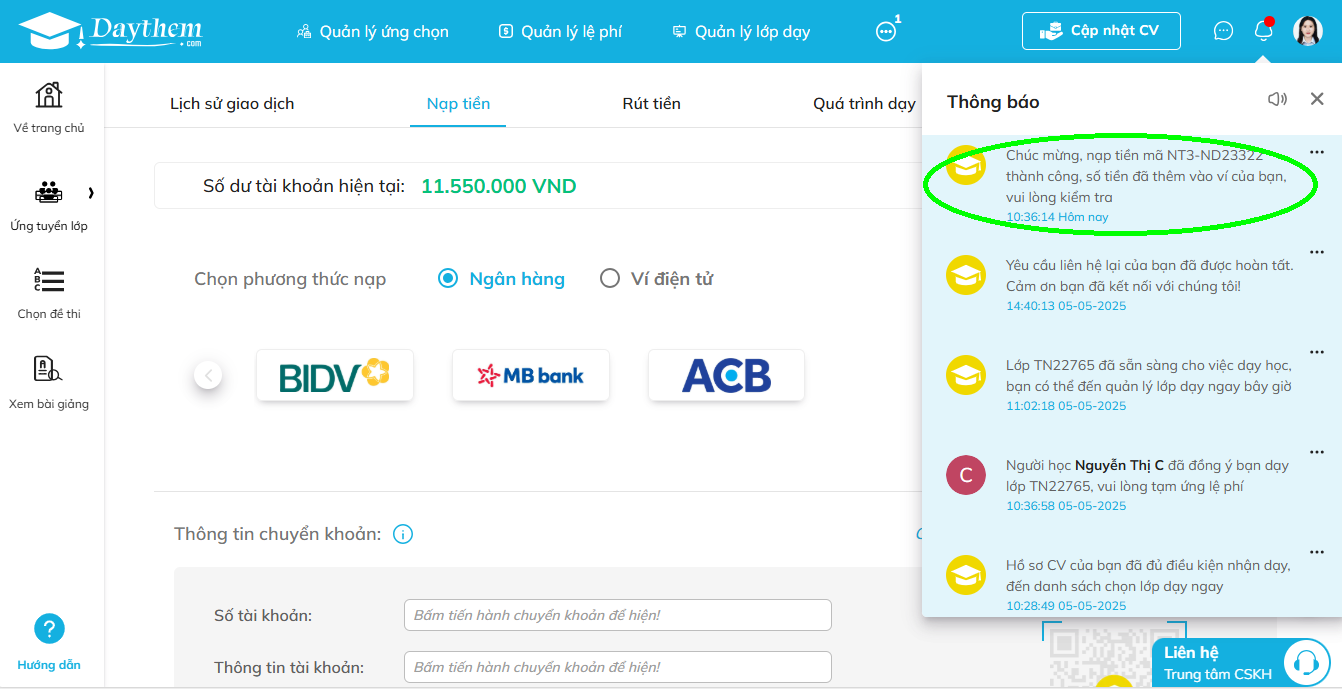Select Ngân hàng payment method
1342x689 pixels.
pos(501,279)
